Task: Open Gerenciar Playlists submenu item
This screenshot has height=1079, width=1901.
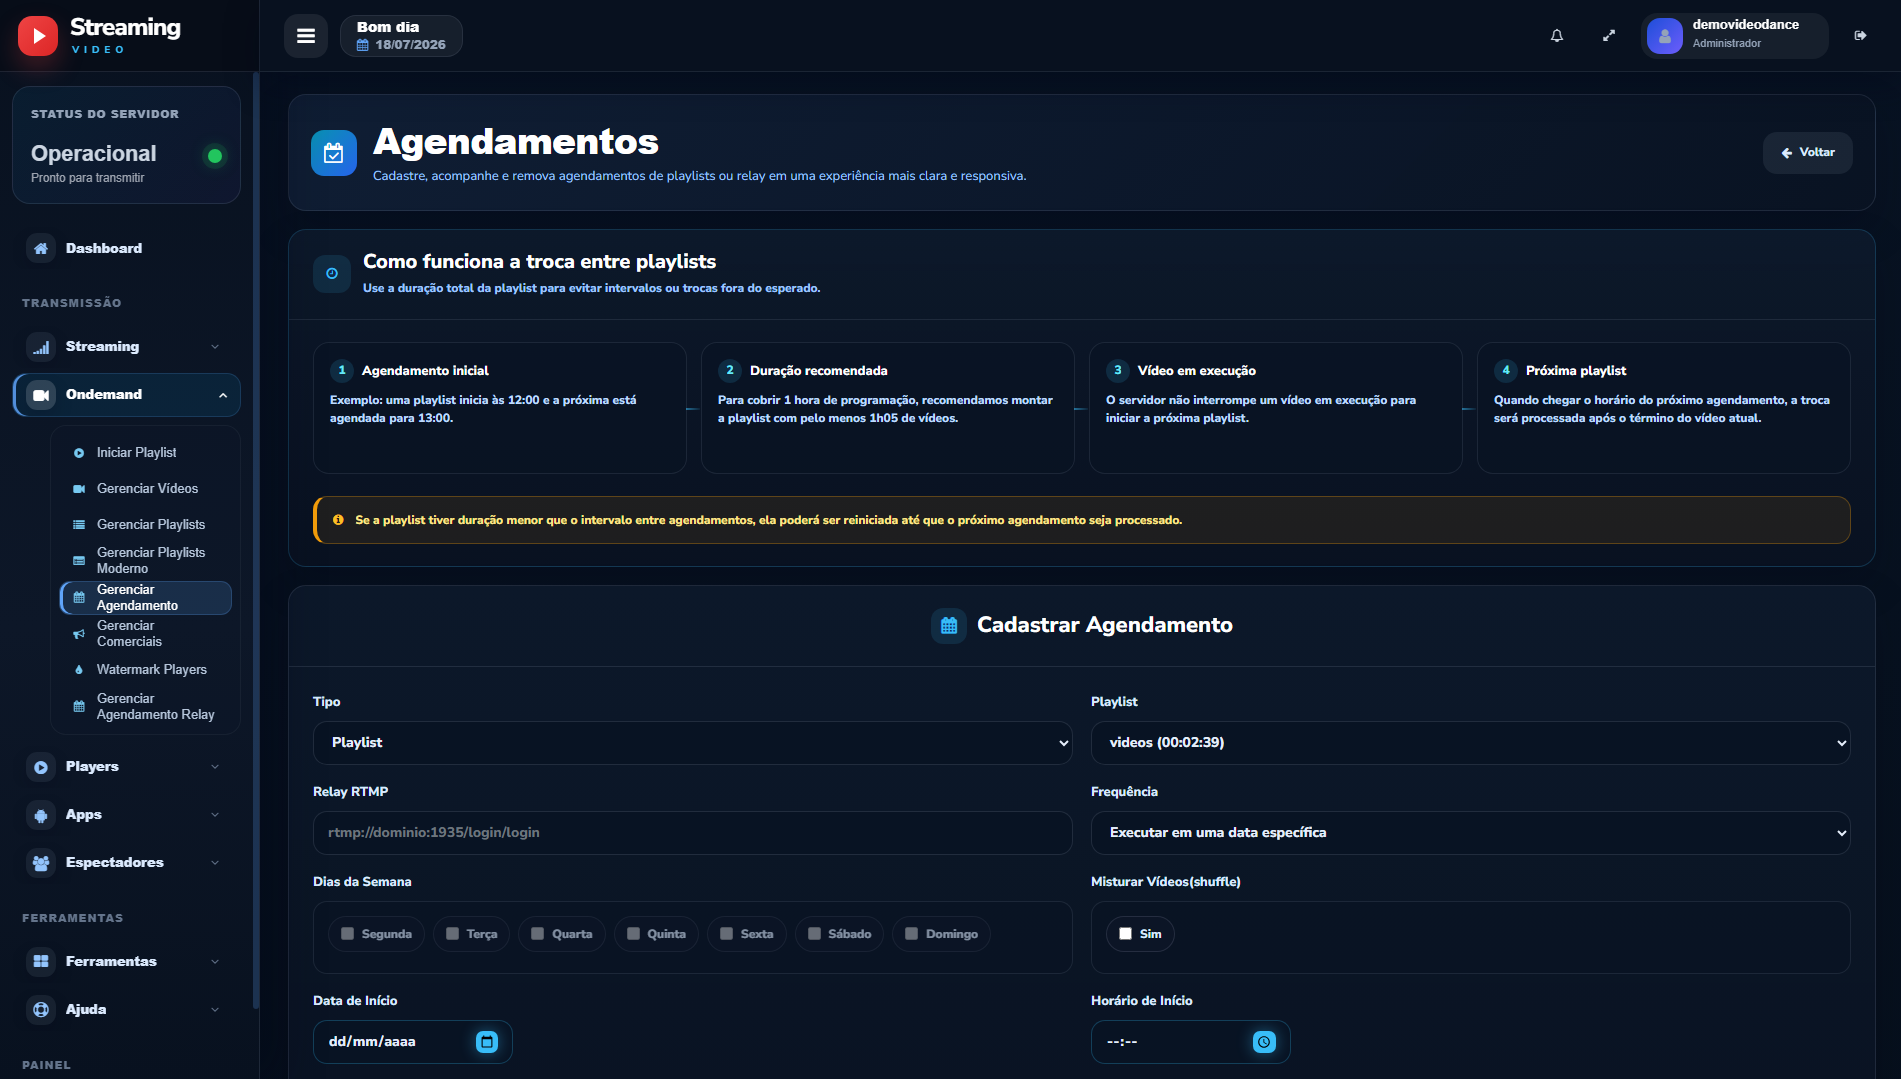Action: tap(146, 525)
